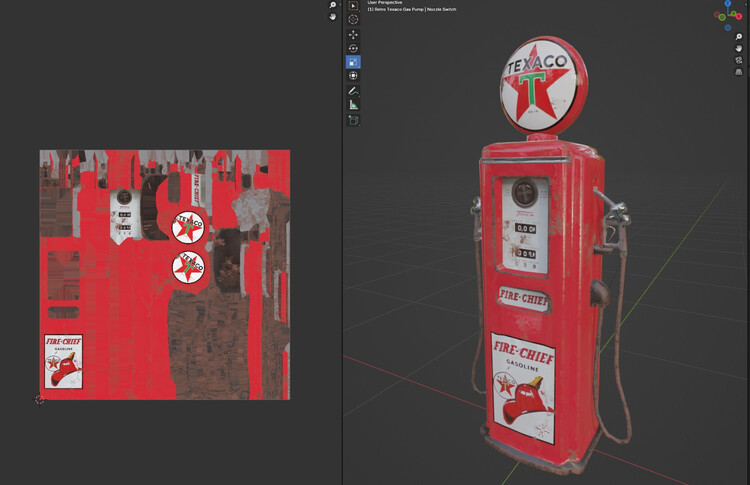Viewport: 750px width, 485px height.
Task: Select the Move tool
Action: [353, 35]
